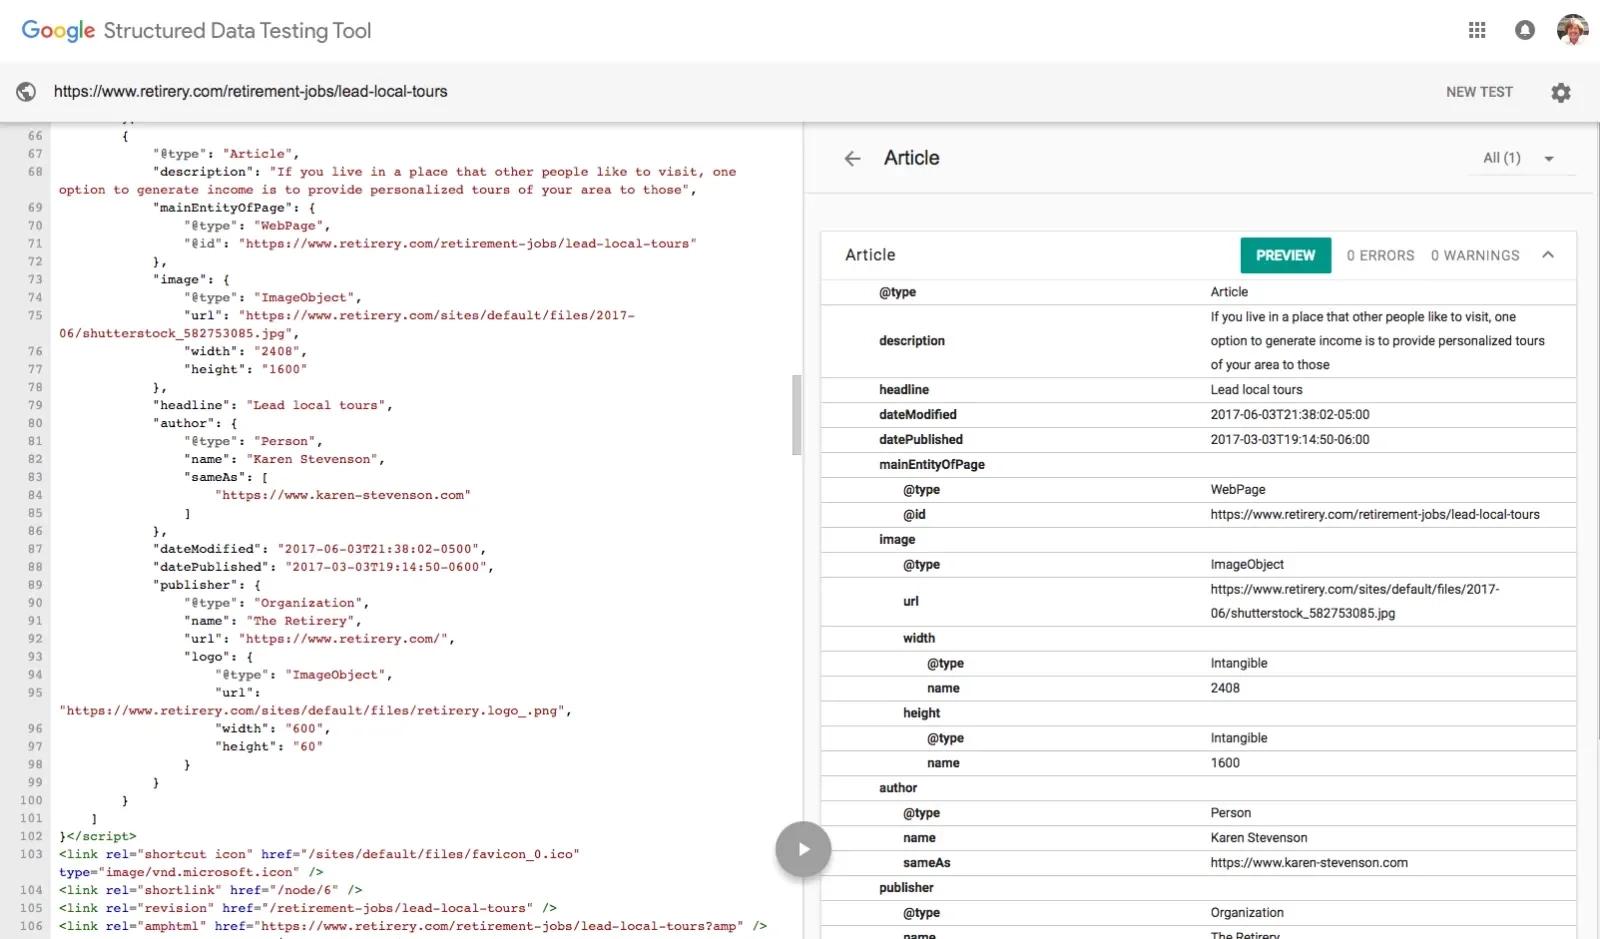
Task: Go back using the arrow beside Article
Action: 852,158
